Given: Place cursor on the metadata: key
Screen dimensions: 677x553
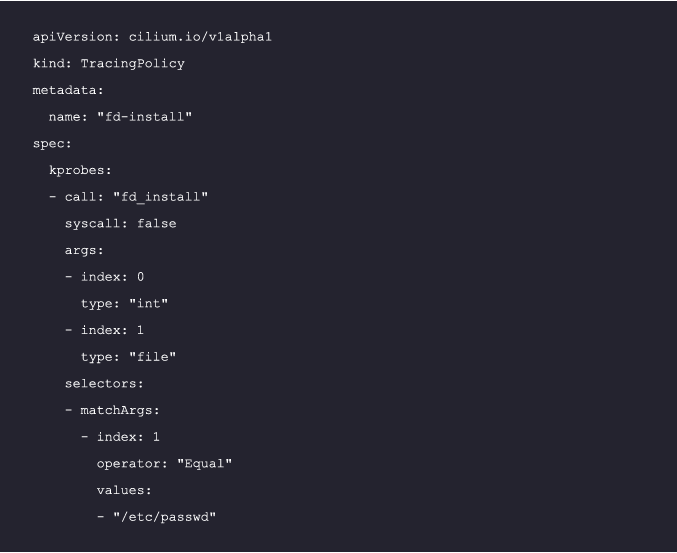Looking at the screenshot, I should (68, 90).
